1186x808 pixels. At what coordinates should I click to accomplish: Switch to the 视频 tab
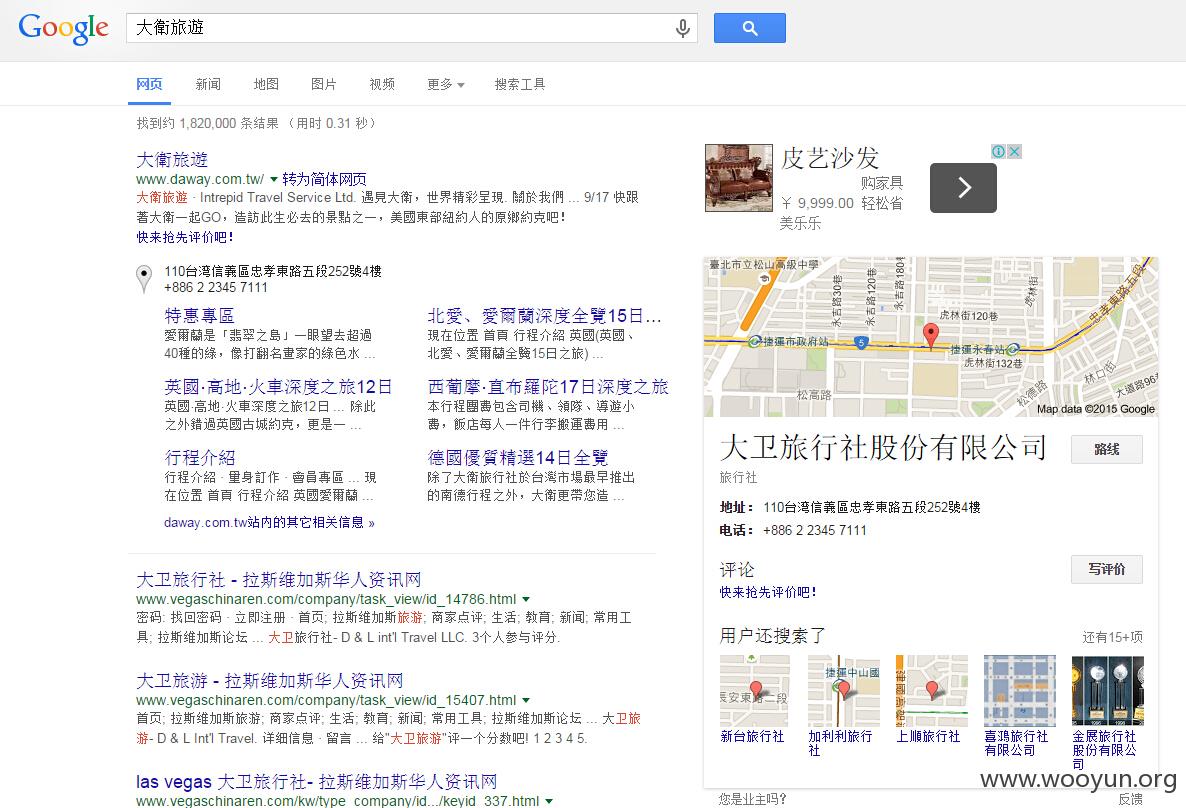pyautogui.click(x=382, y=84)
